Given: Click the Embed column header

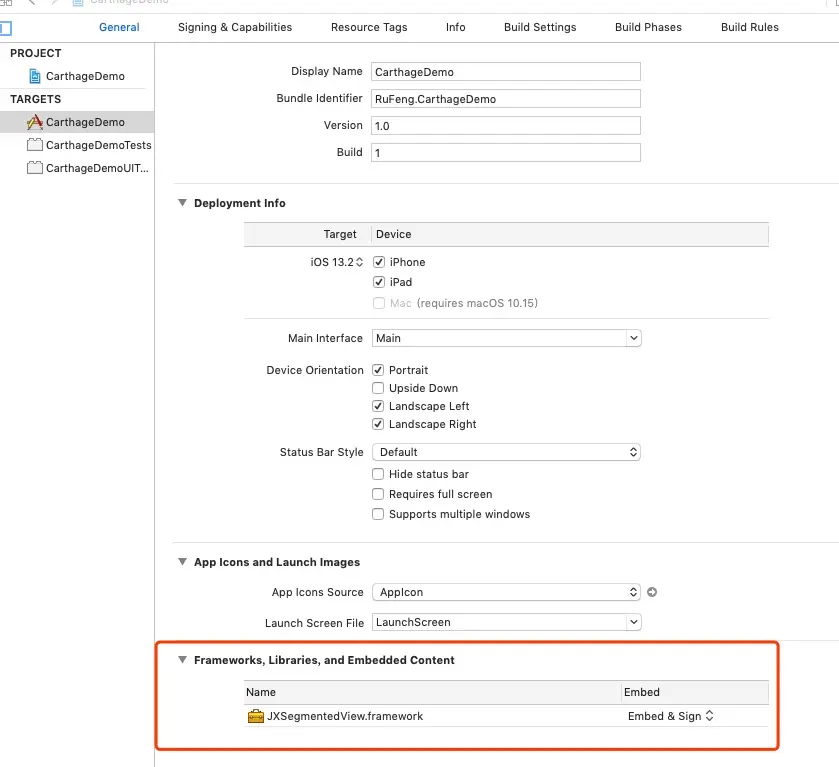Looking at the screenshot, I should coord(695,692).
